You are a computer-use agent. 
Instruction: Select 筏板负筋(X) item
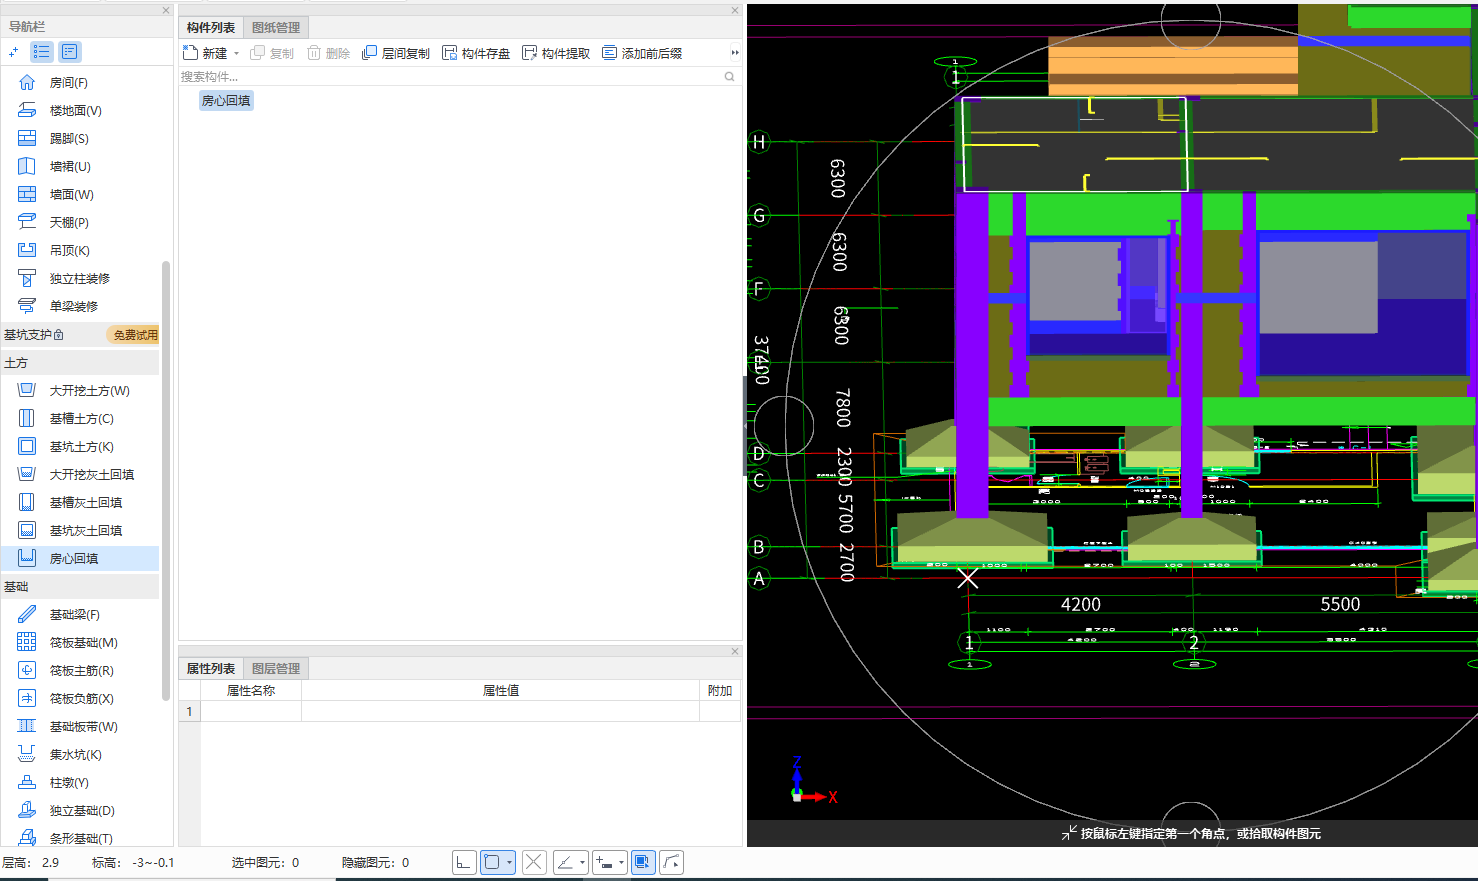click(x=81, y=699)
